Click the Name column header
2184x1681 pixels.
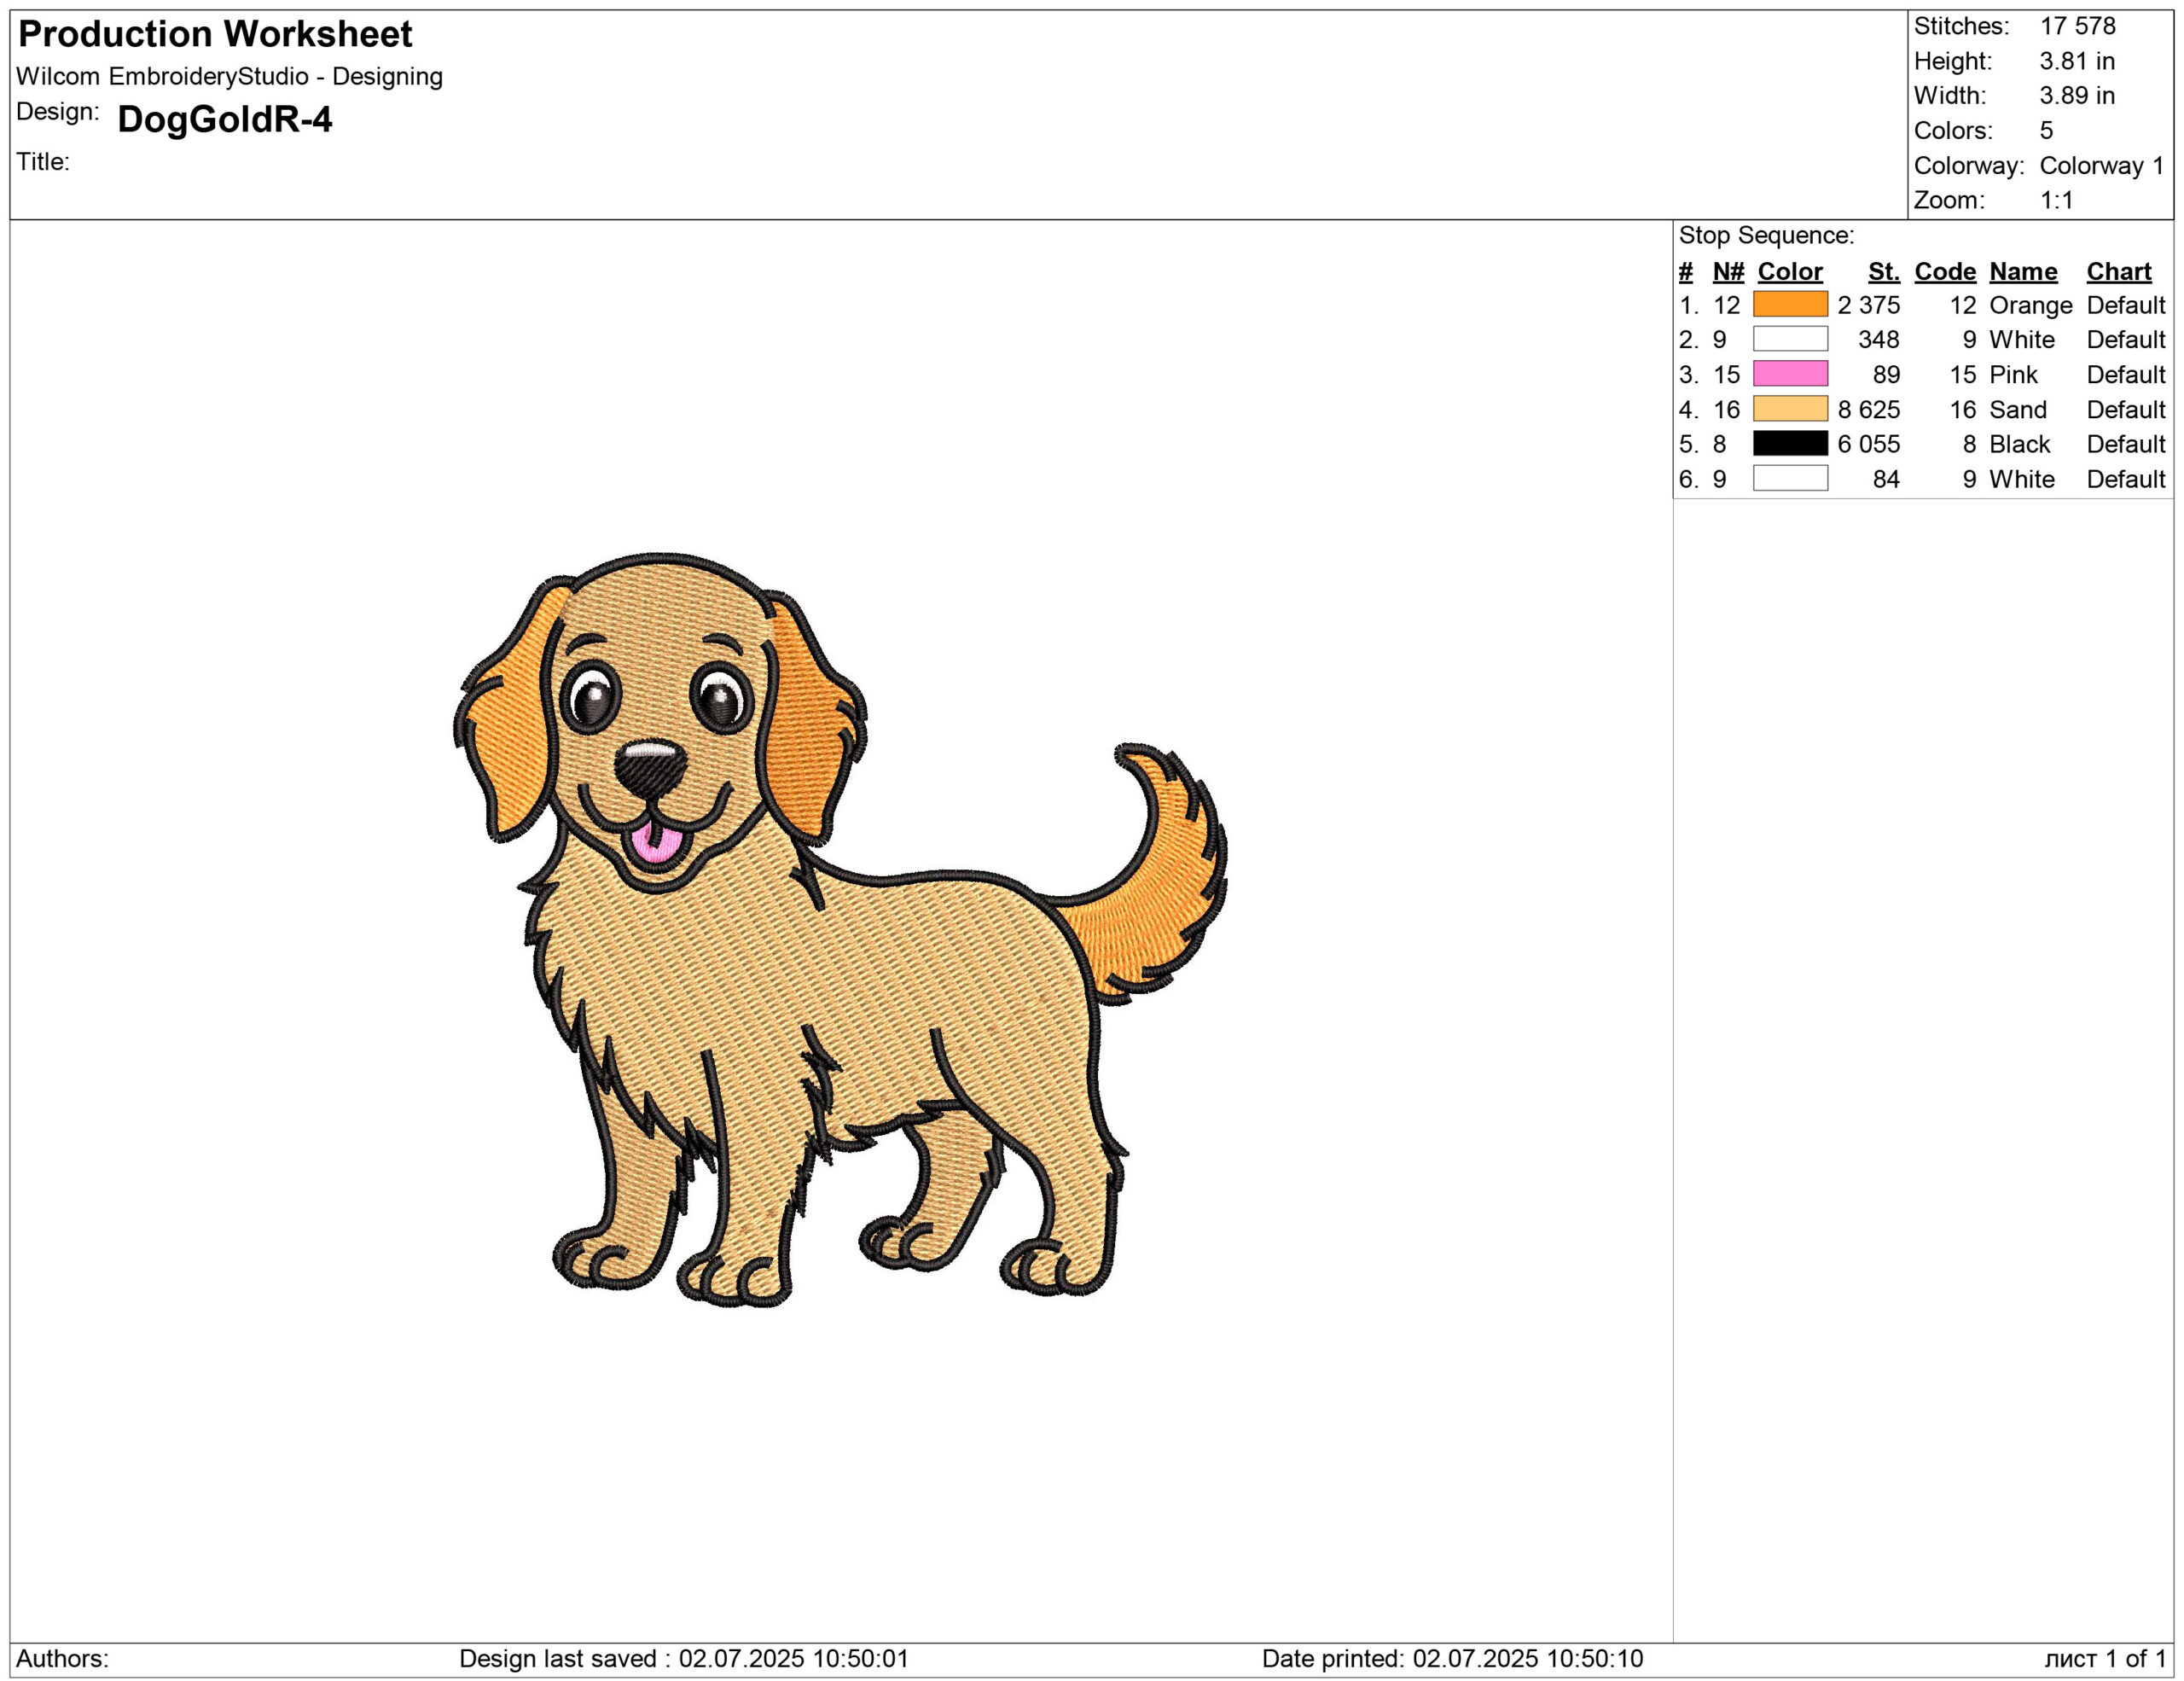[x=2022, y=271]
